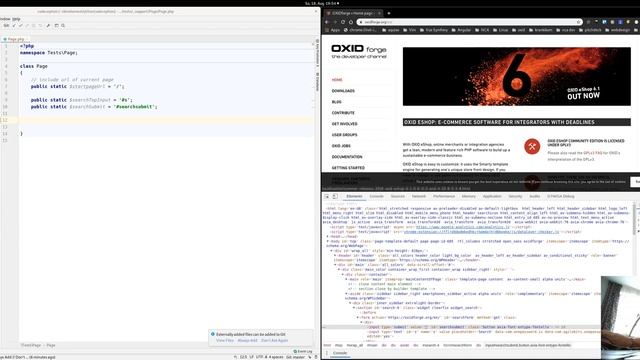
Task: Open the Vim bookmarks folder
Action: tap(410, 30)
